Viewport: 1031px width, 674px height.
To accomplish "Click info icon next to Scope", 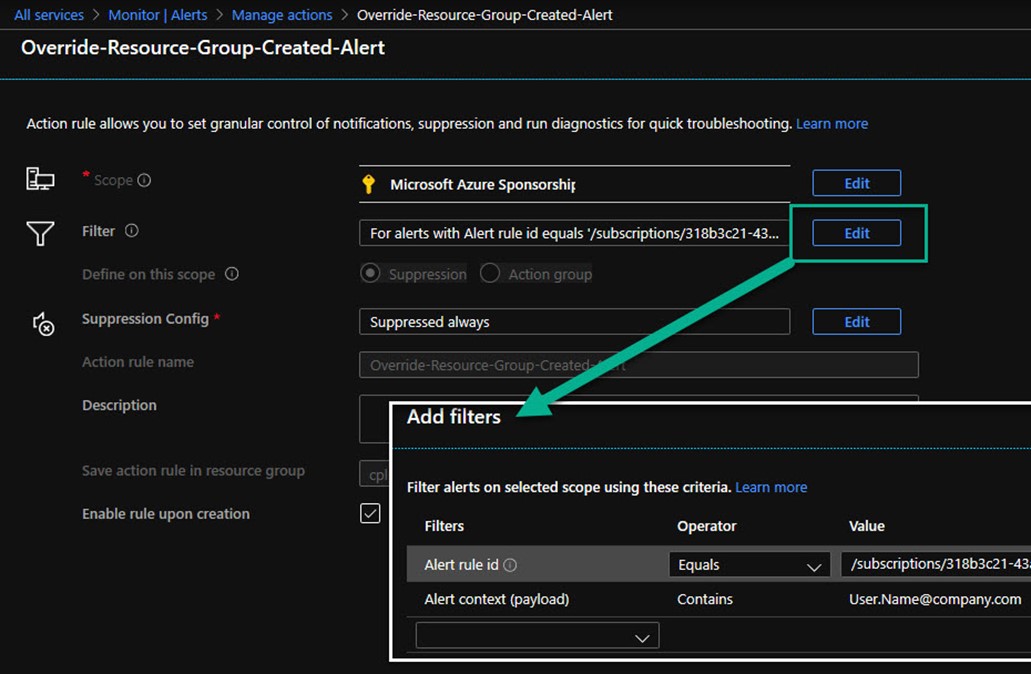I will pos(144,181).
